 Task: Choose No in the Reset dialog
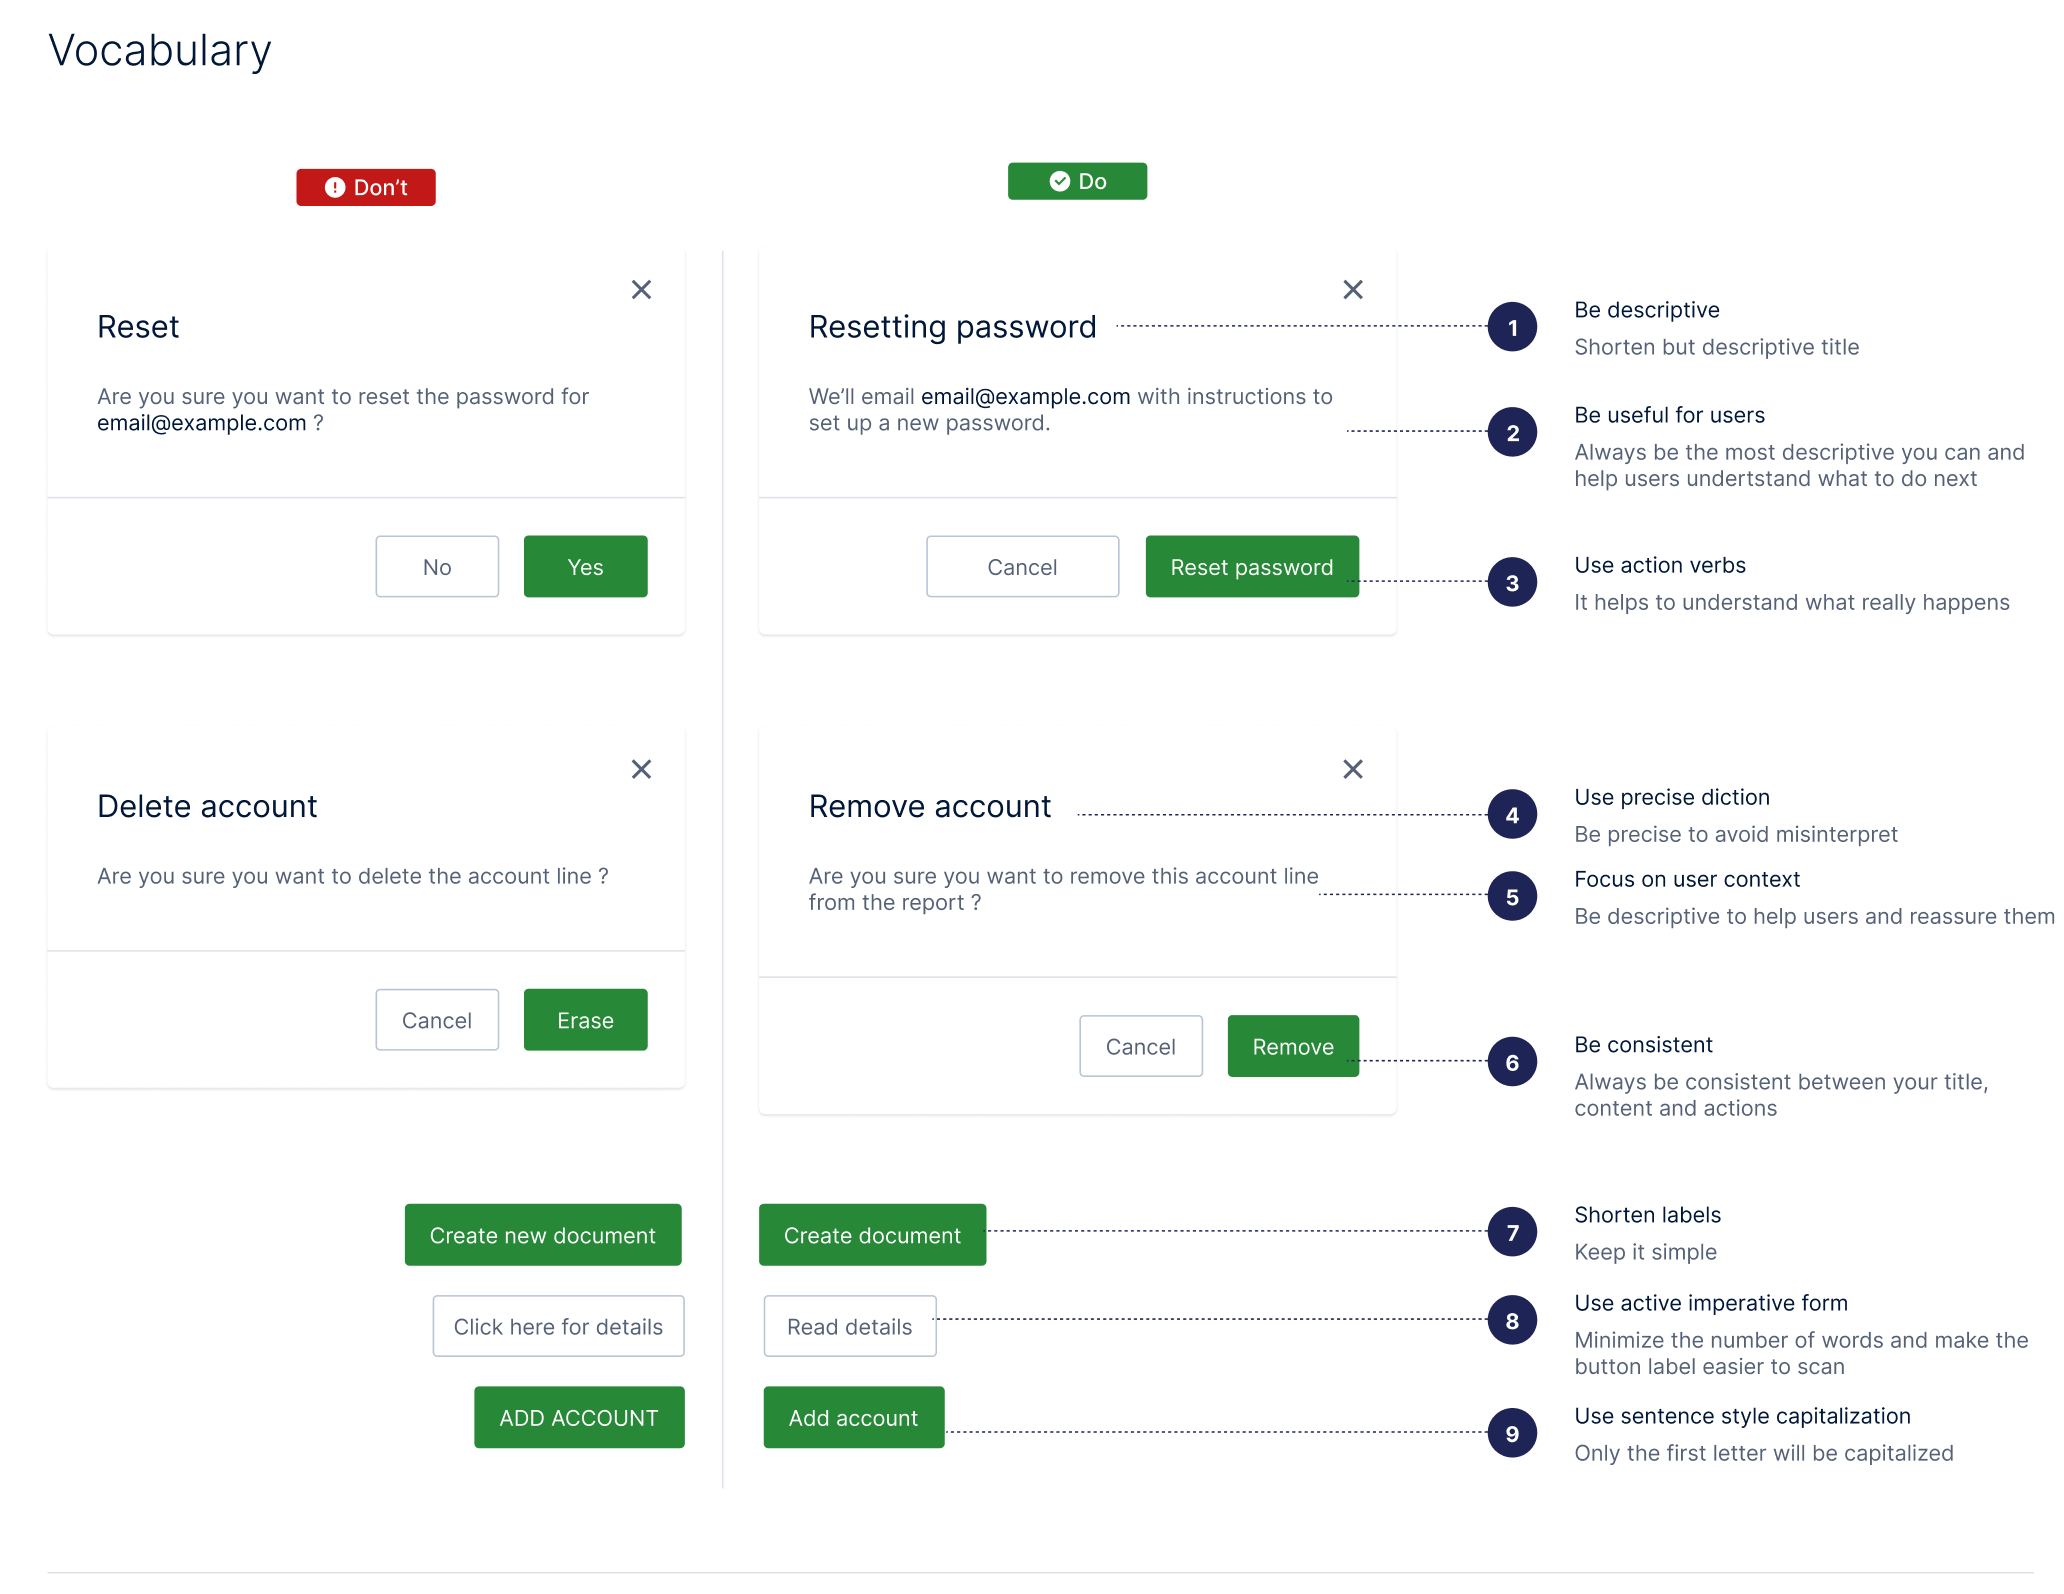(x=437, y=567)
